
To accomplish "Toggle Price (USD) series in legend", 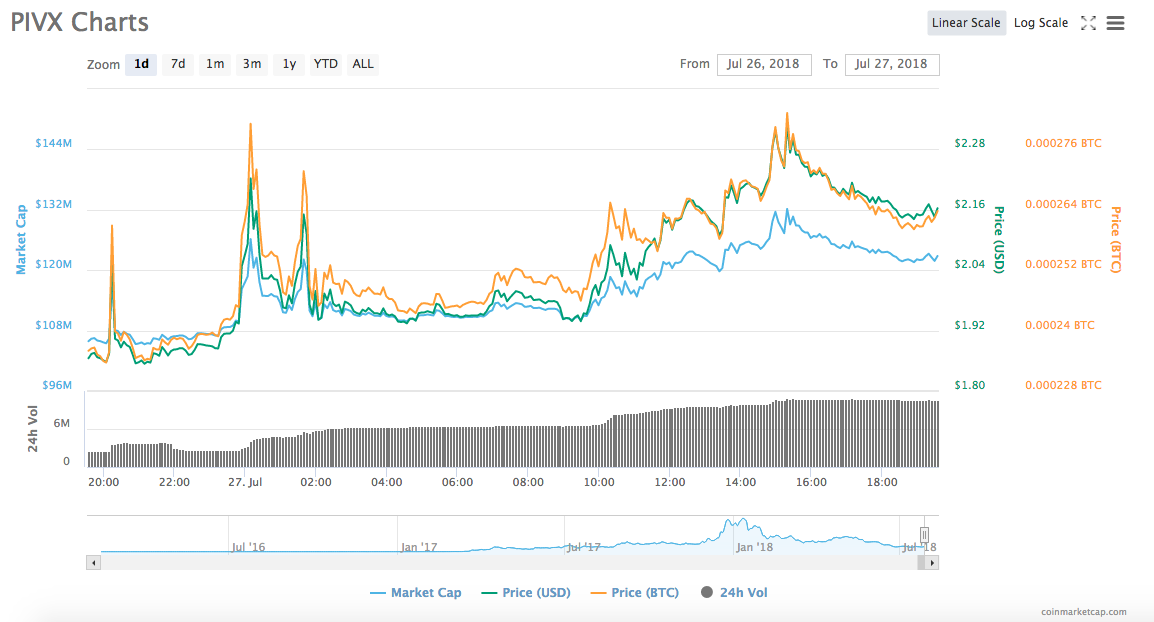I will click(526, 593).
